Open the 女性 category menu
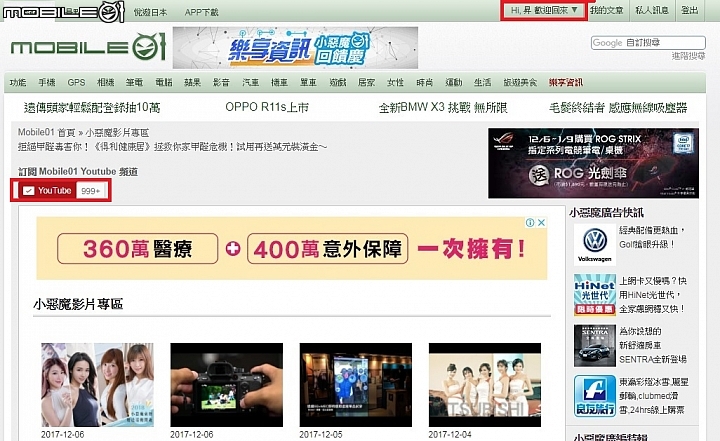The image size is (720, 441). click(x=395, y=83)
